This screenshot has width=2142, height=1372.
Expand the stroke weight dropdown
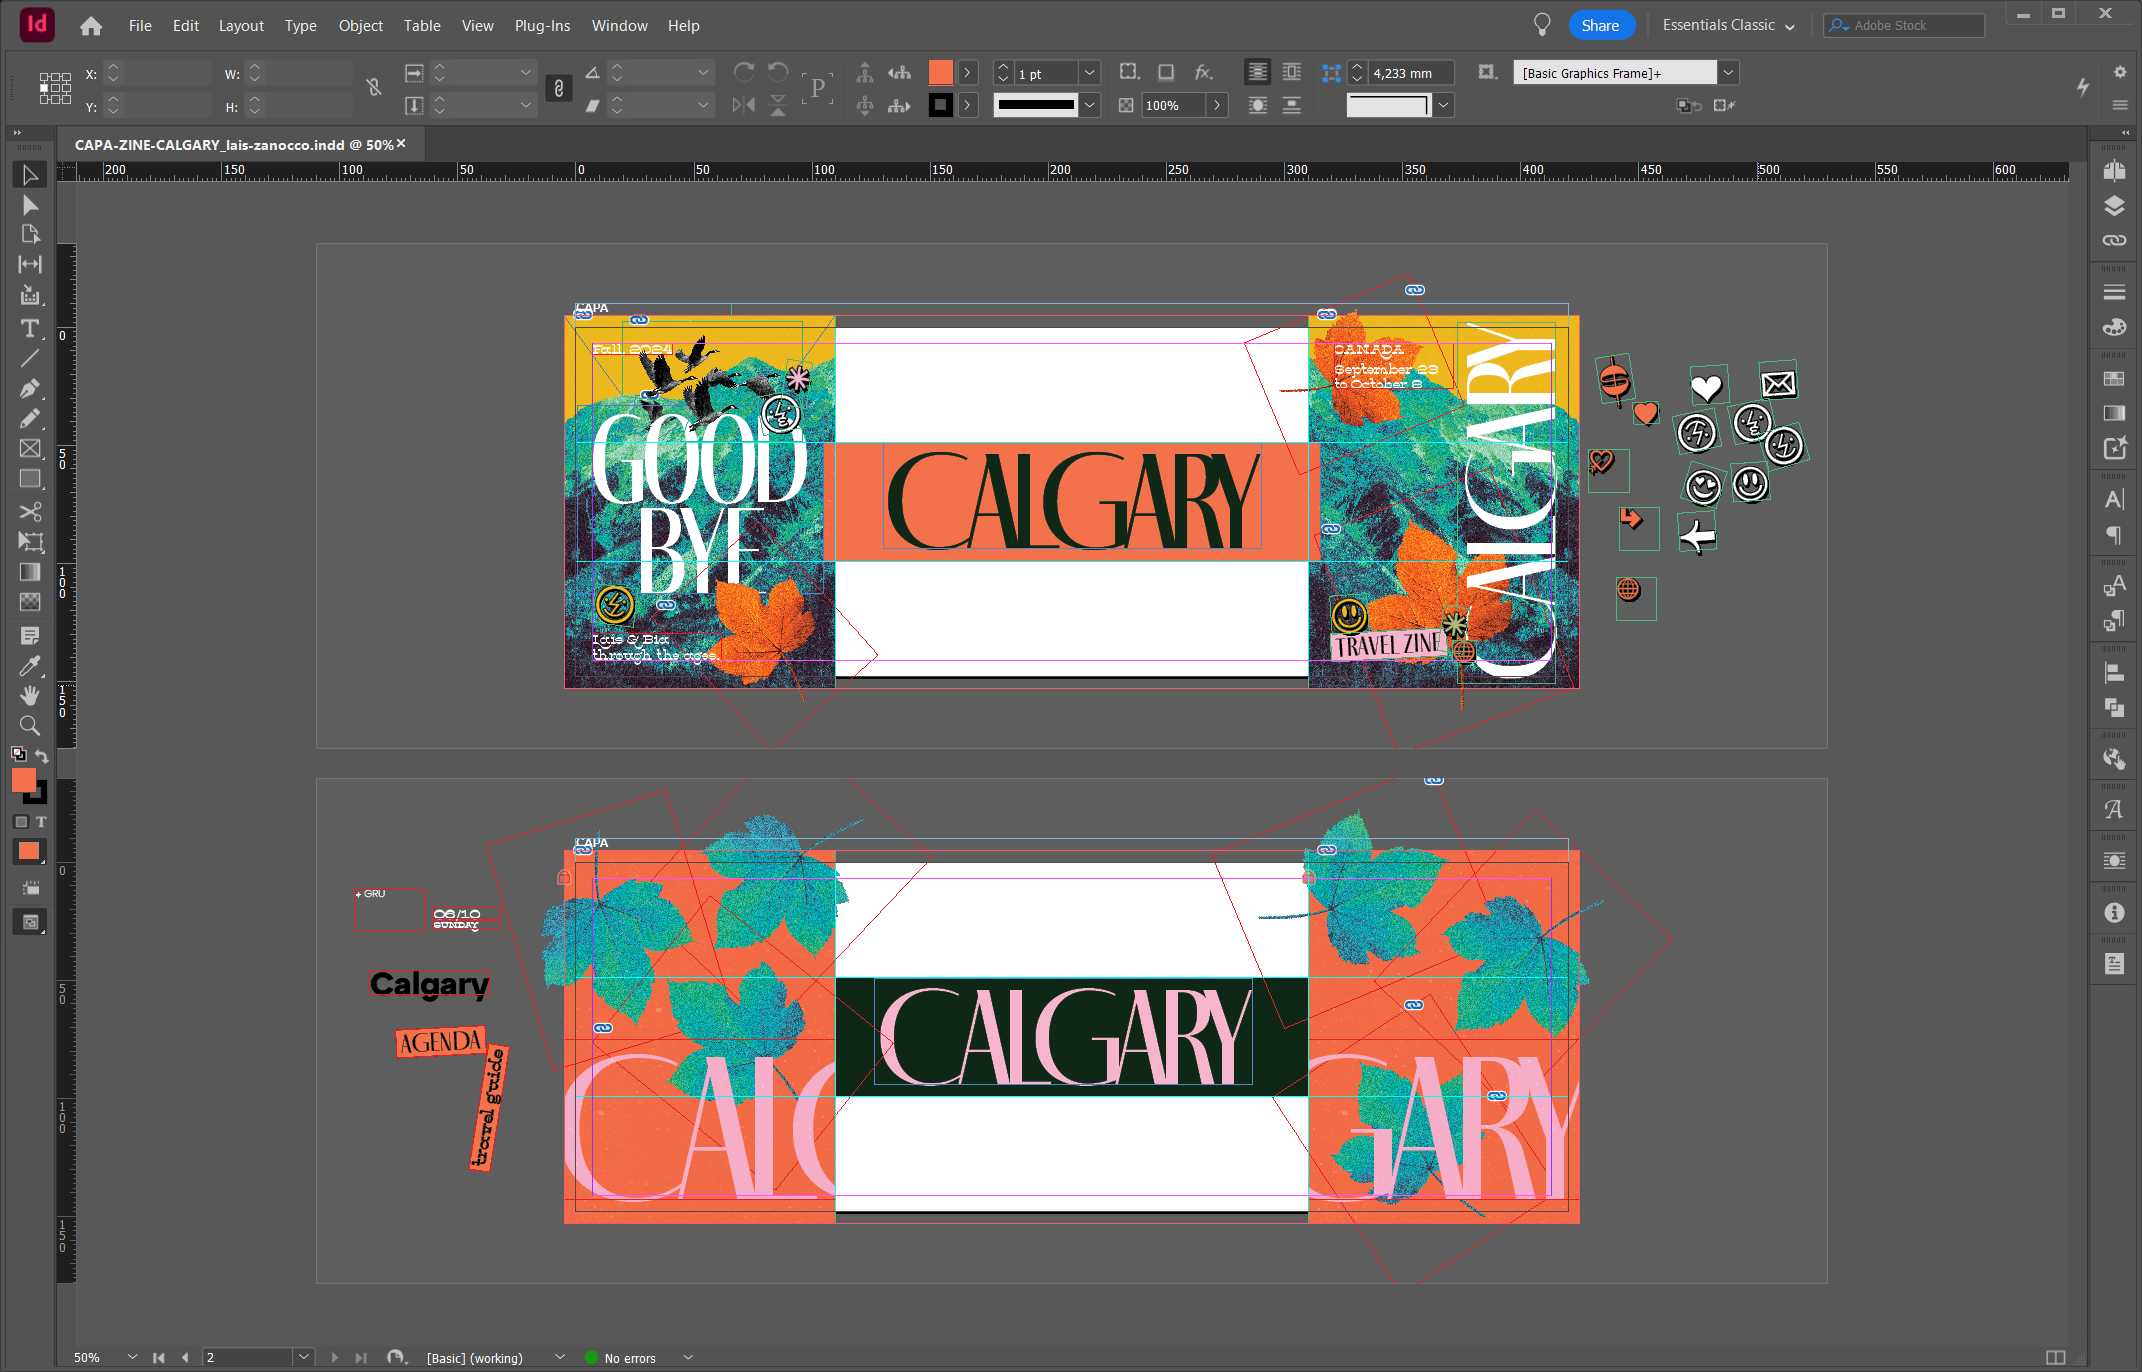(1089, 73)
